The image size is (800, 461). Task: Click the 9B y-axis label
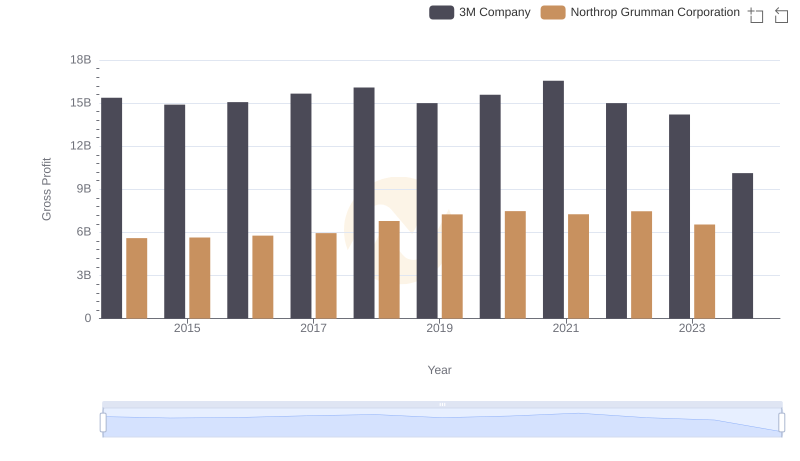[84, 189]
